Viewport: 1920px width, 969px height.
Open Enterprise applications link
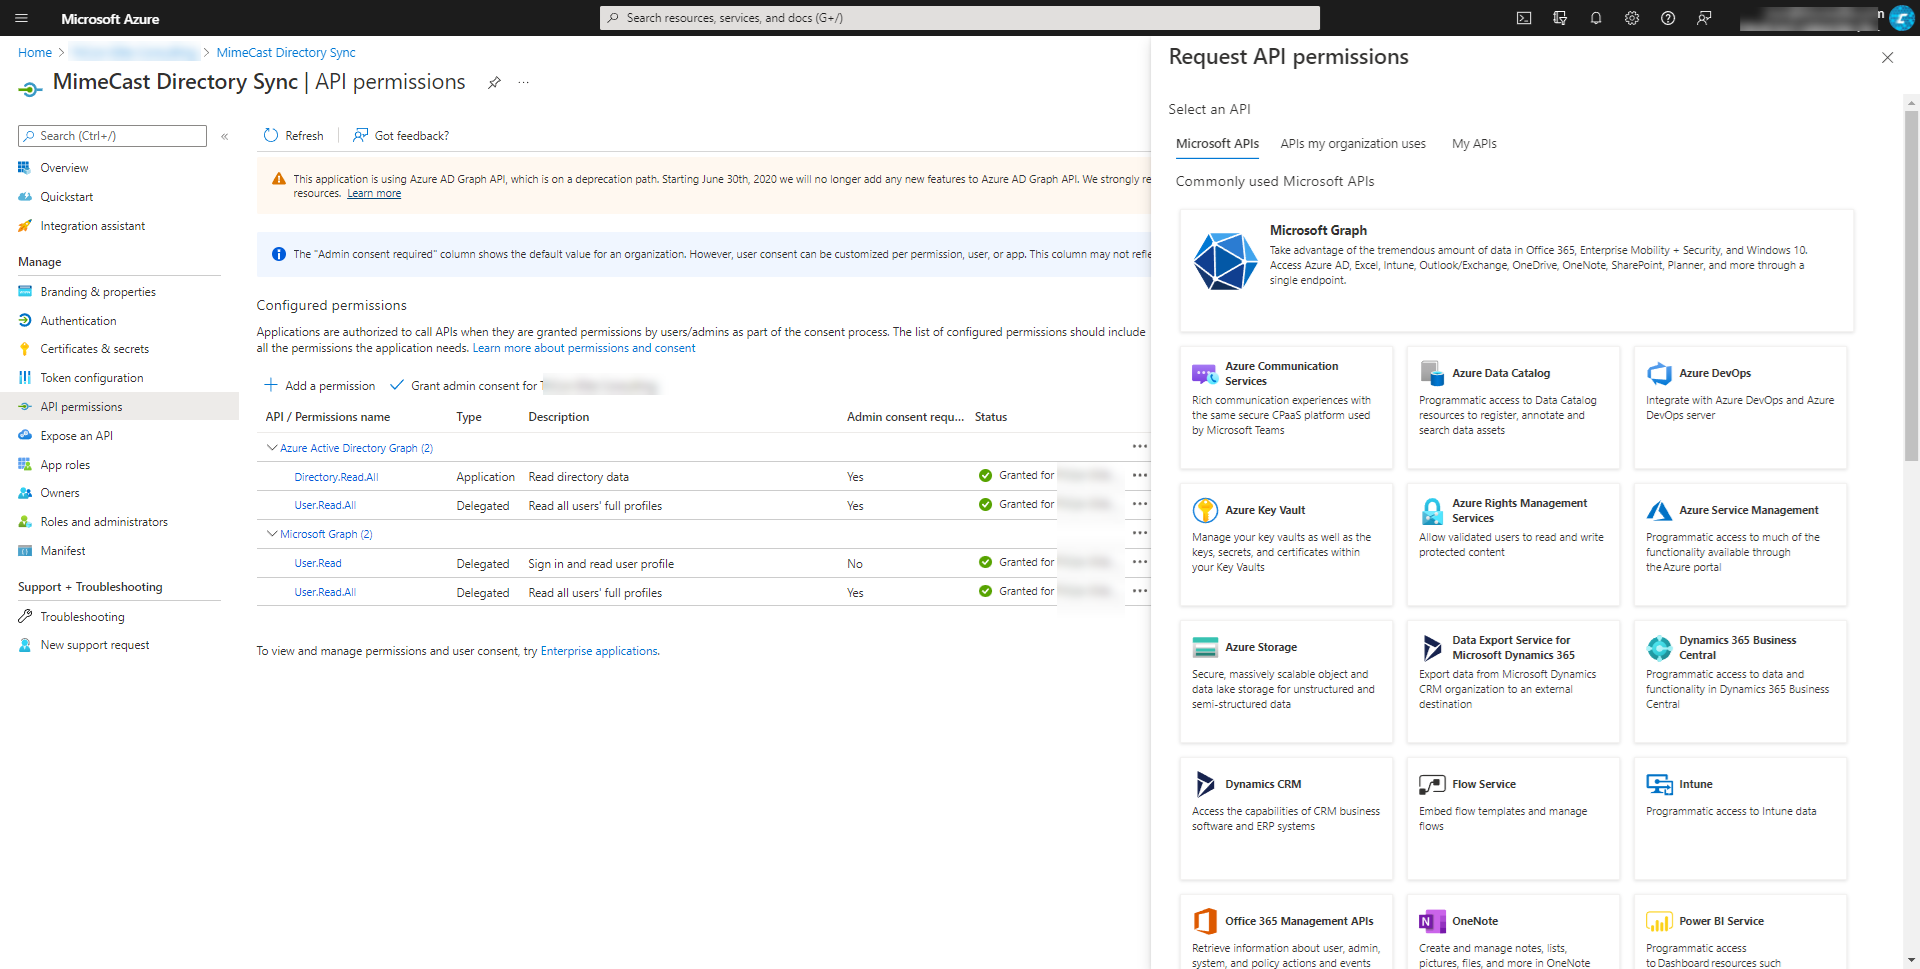599,651
